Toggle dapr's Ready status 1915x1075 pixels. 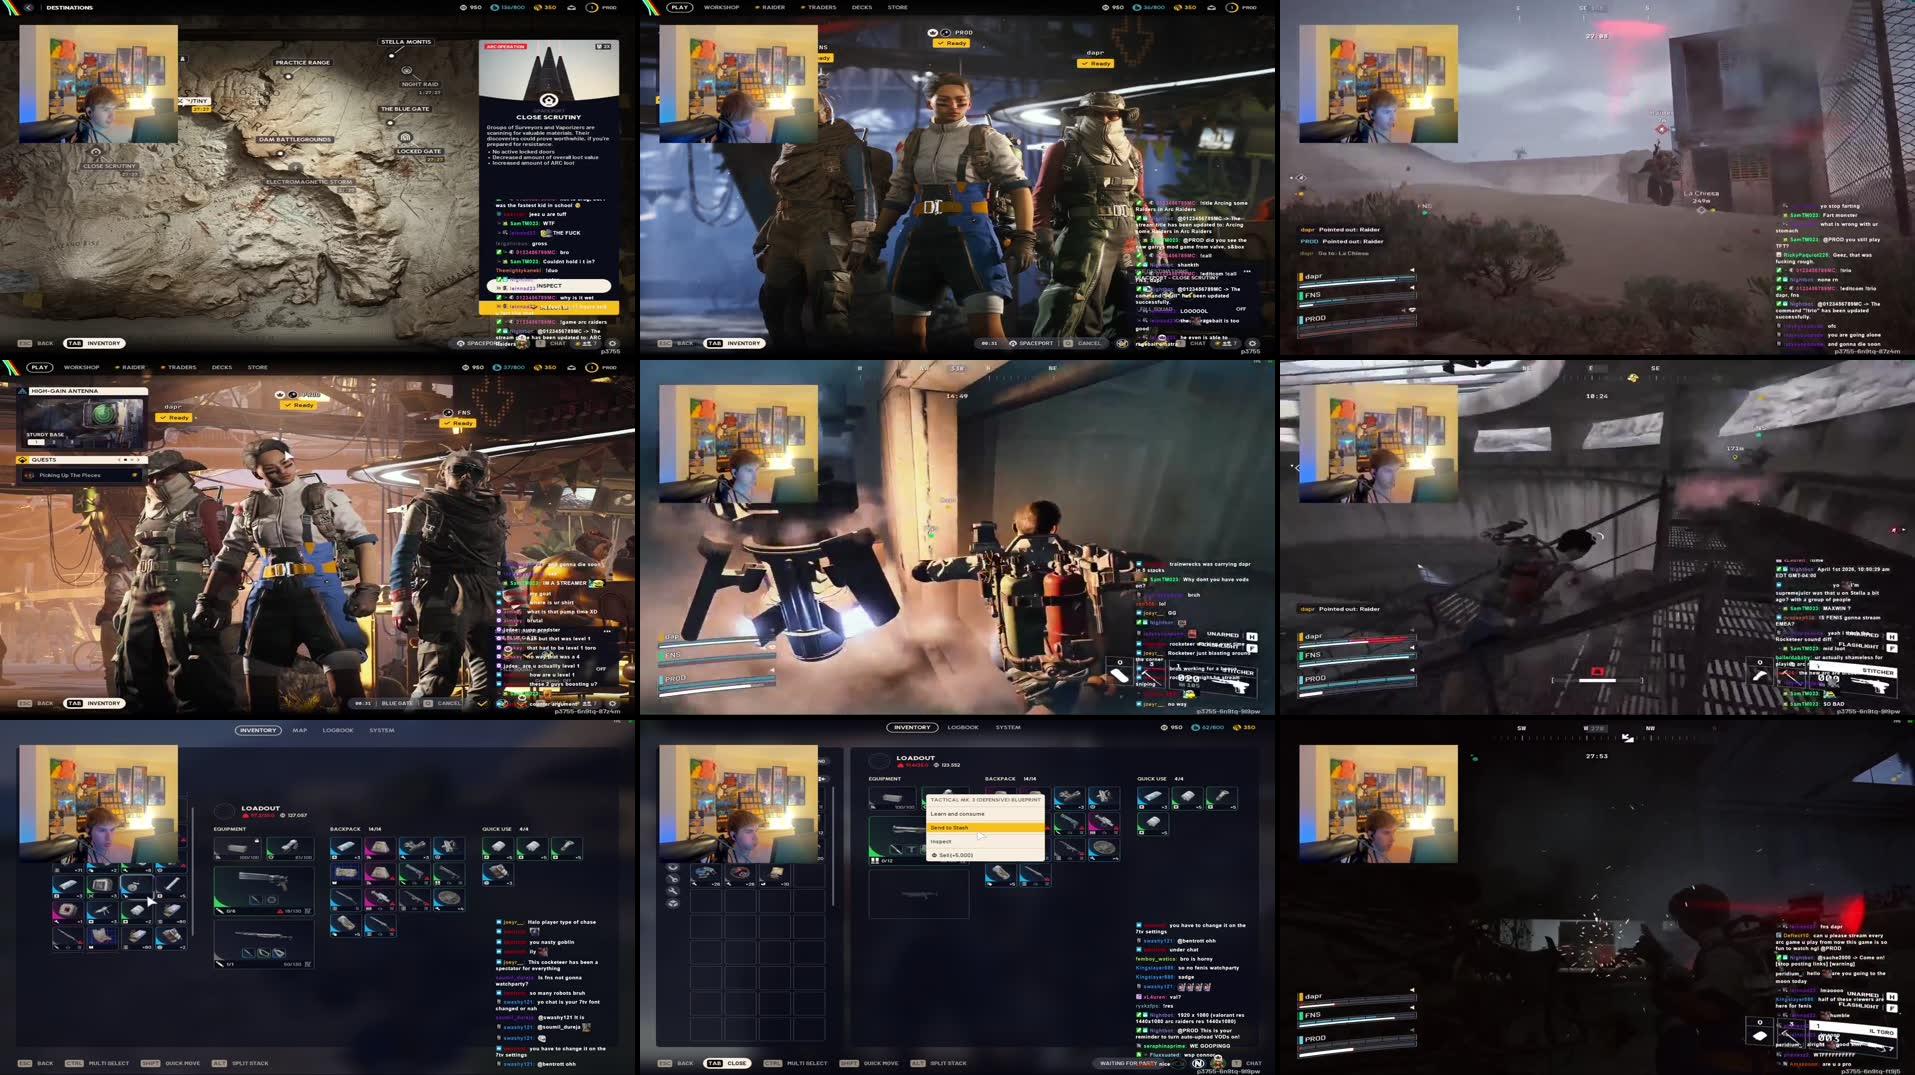(175, 417)
